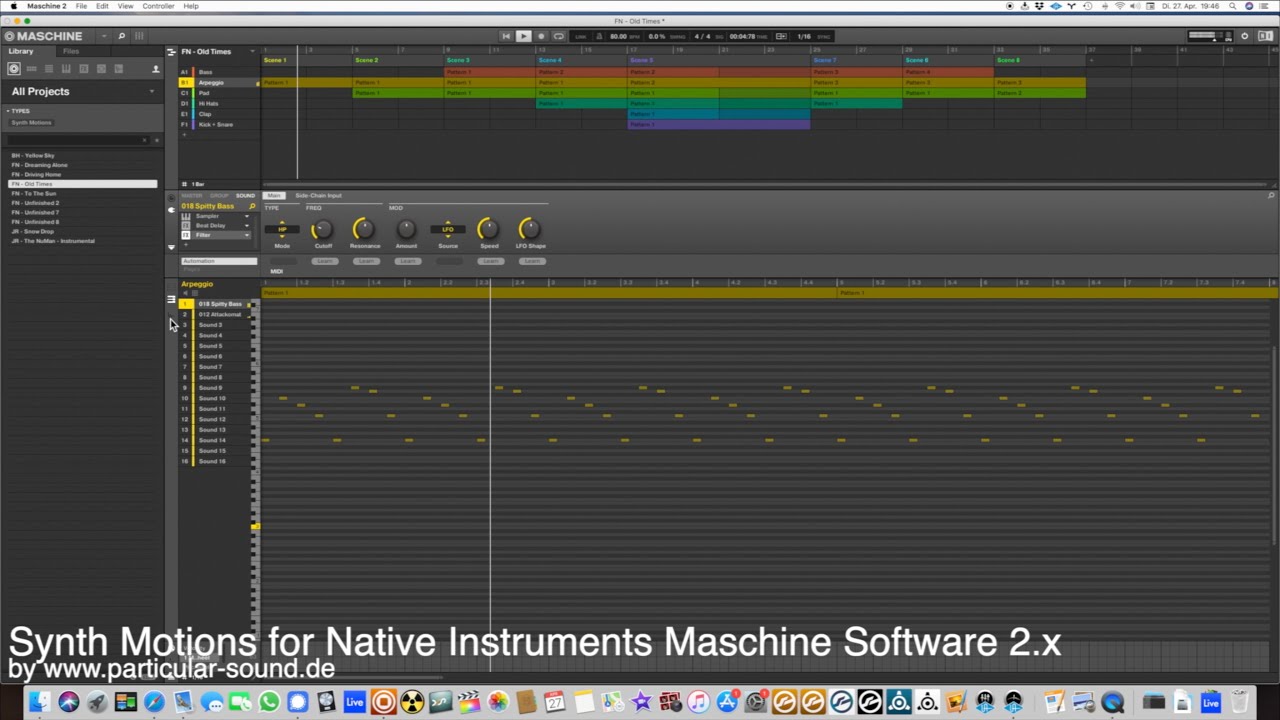Open the Controller menu in menu bar
The image size is (1280, 720).
pos(158,6)
